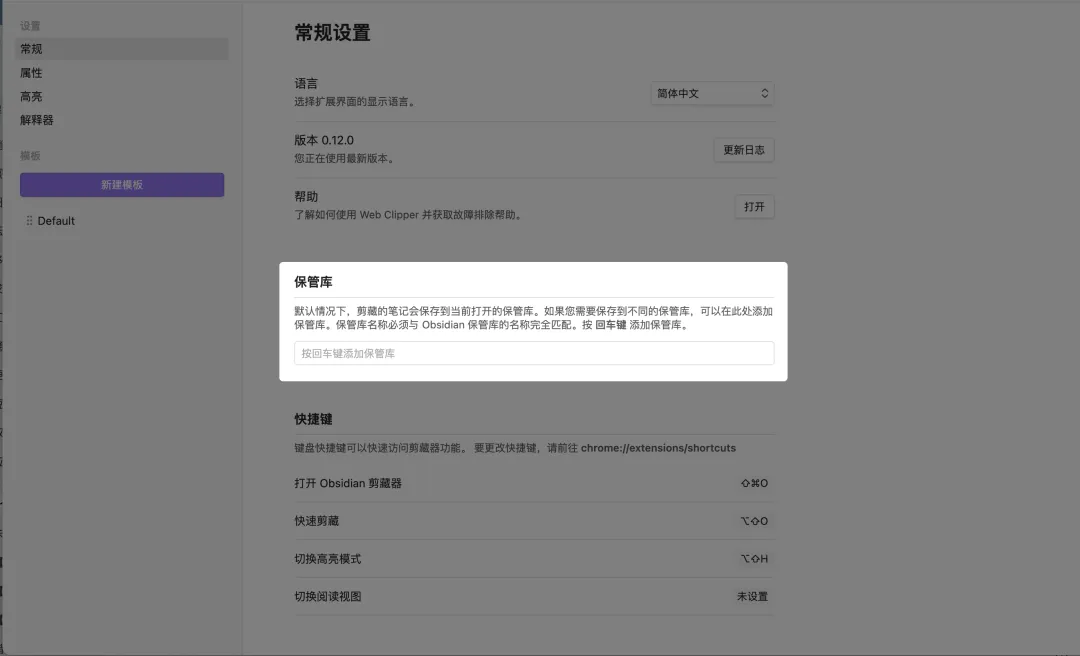Click the 版本 0.12.0 label

pyautogui.click(x=324, y=140)
